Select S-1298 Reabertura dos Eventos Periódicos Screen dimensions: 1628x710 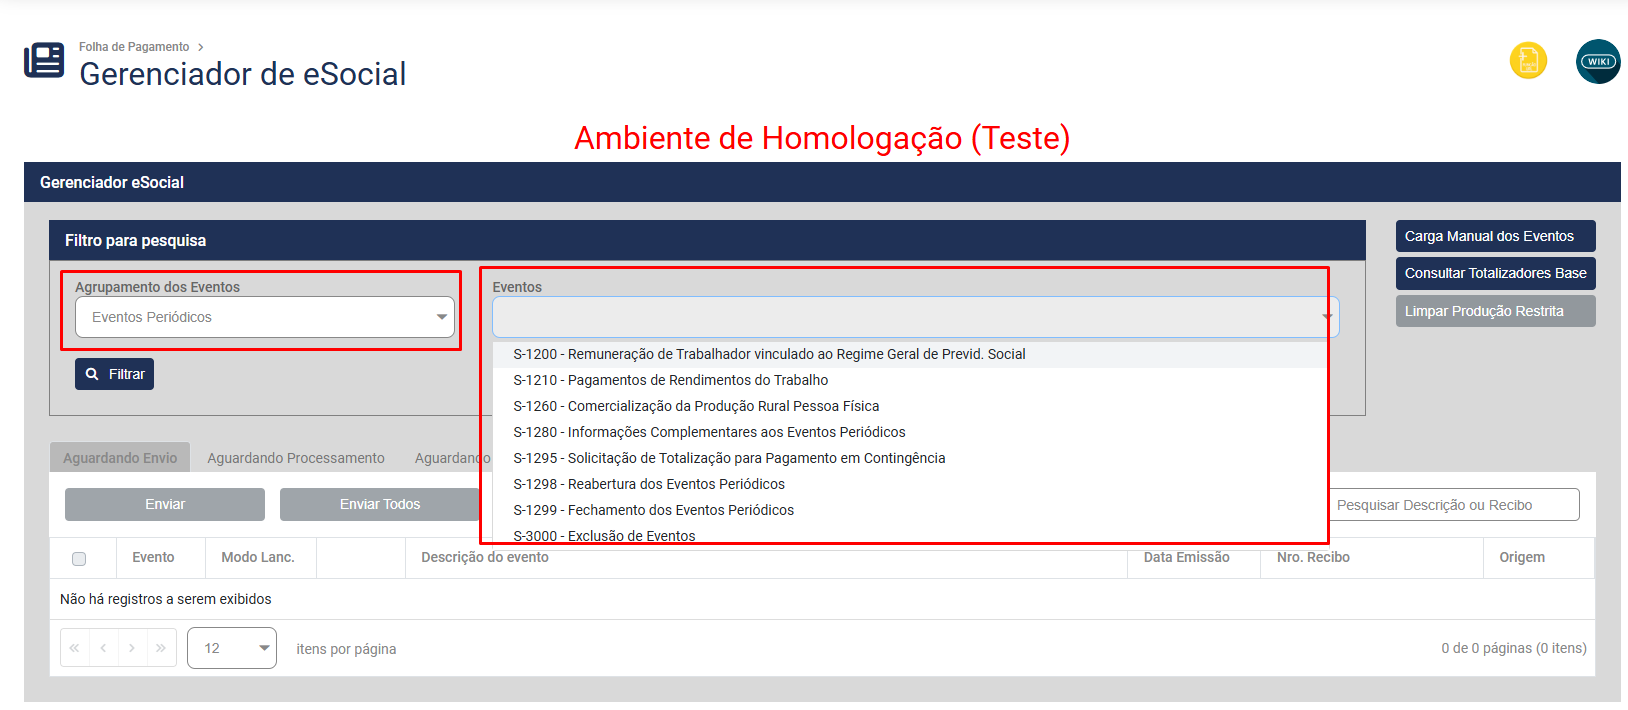pyautogui.click(x=910, y=484)
